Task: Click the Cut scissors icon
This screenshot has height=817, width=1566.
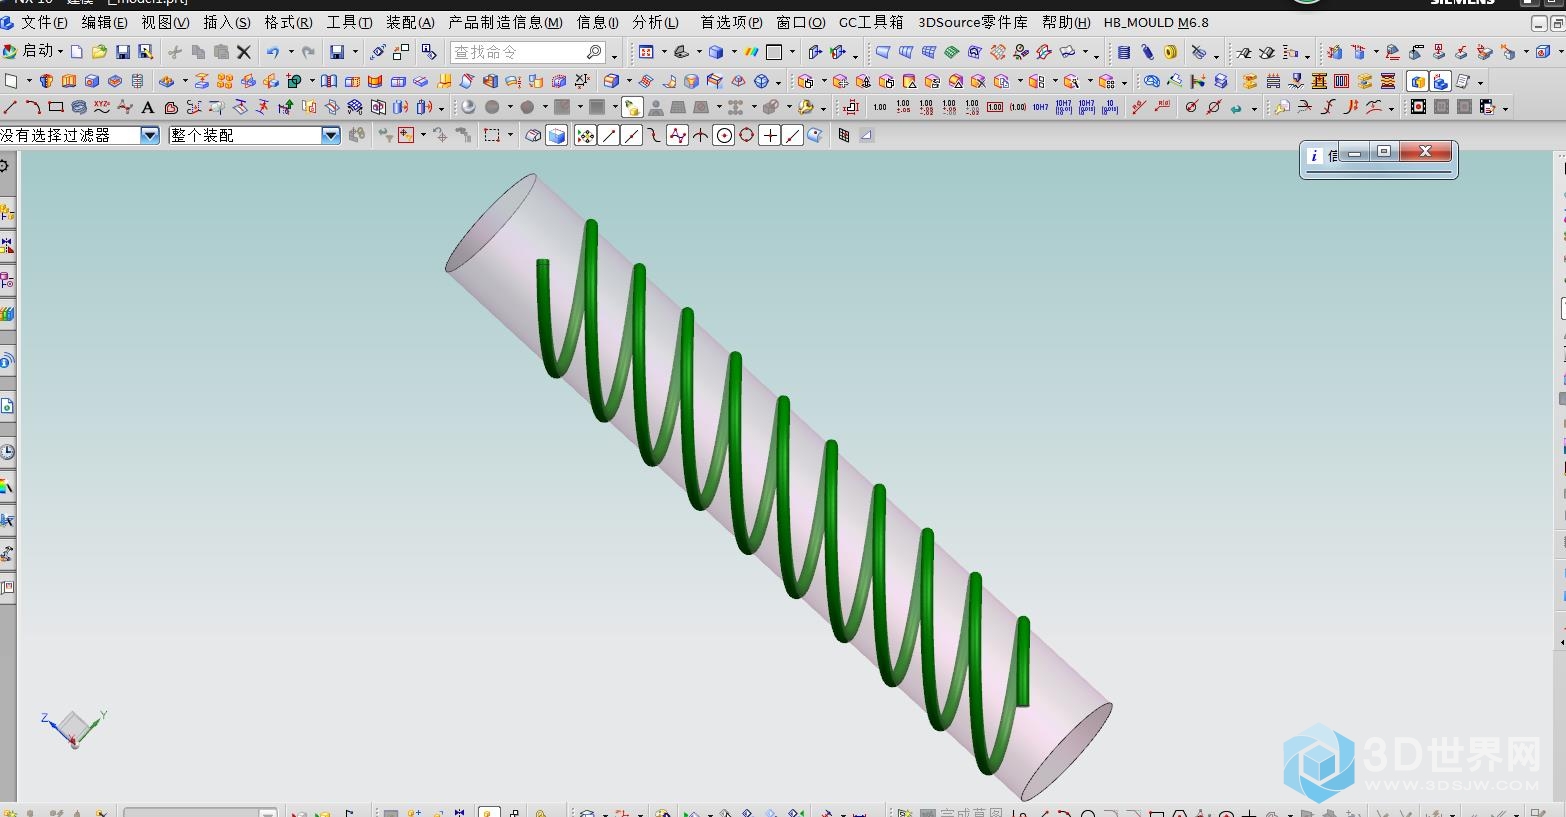Action: point(174,51)
